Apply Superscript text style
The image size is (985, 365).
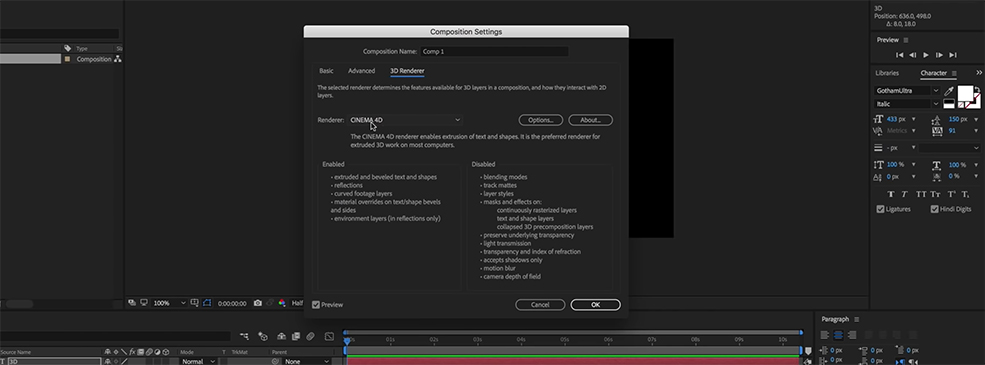point(952,194)
